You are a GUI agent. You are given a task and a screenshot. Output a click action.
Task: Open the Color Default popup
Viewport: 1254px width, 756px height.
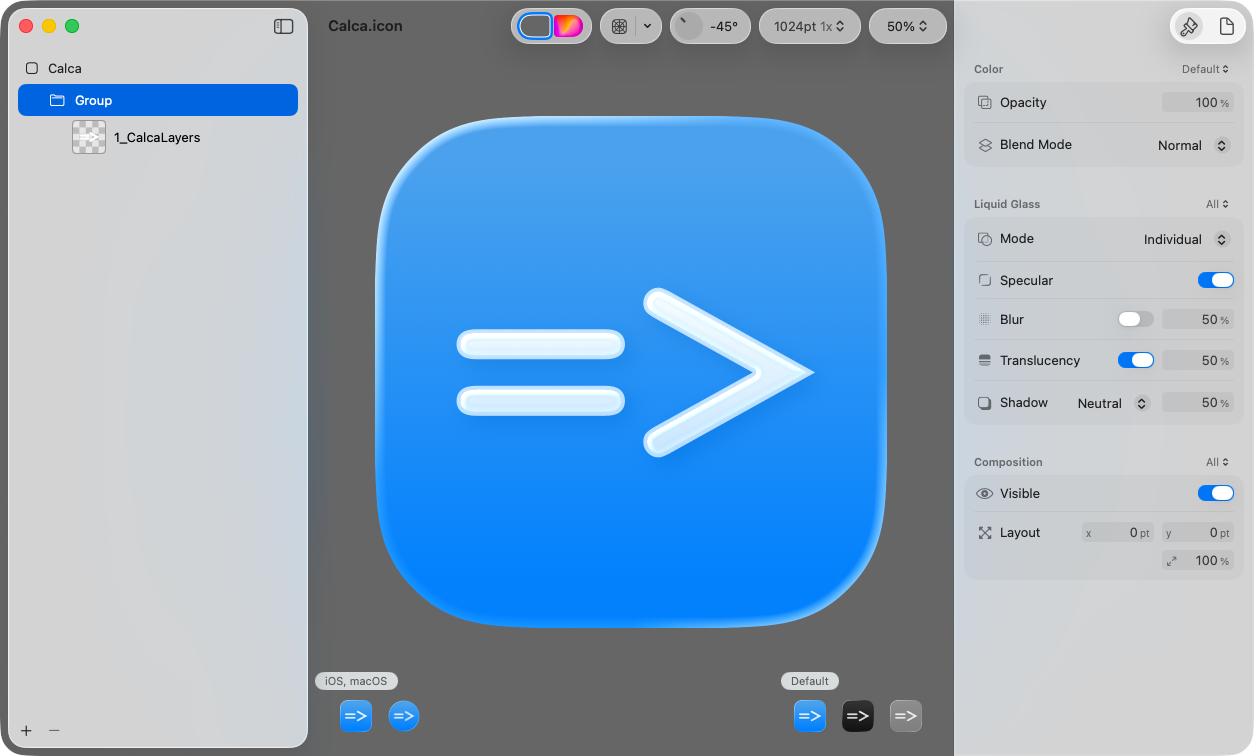coord(1206,69)
